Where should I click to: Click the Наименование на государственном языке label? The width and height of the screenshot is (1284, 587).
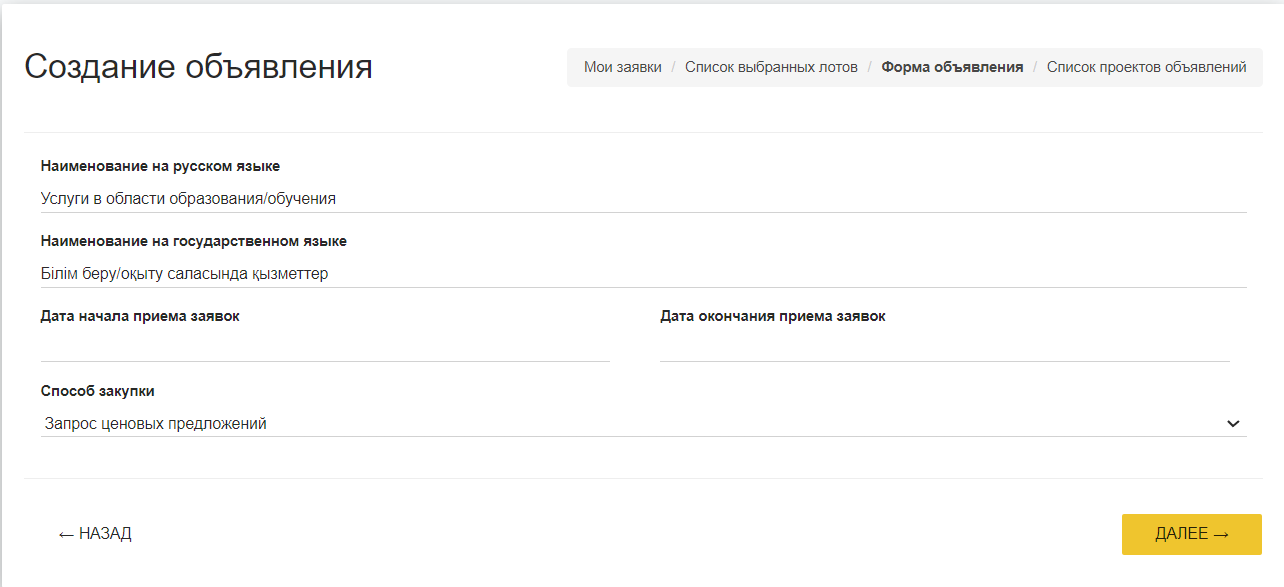point(194,241)
